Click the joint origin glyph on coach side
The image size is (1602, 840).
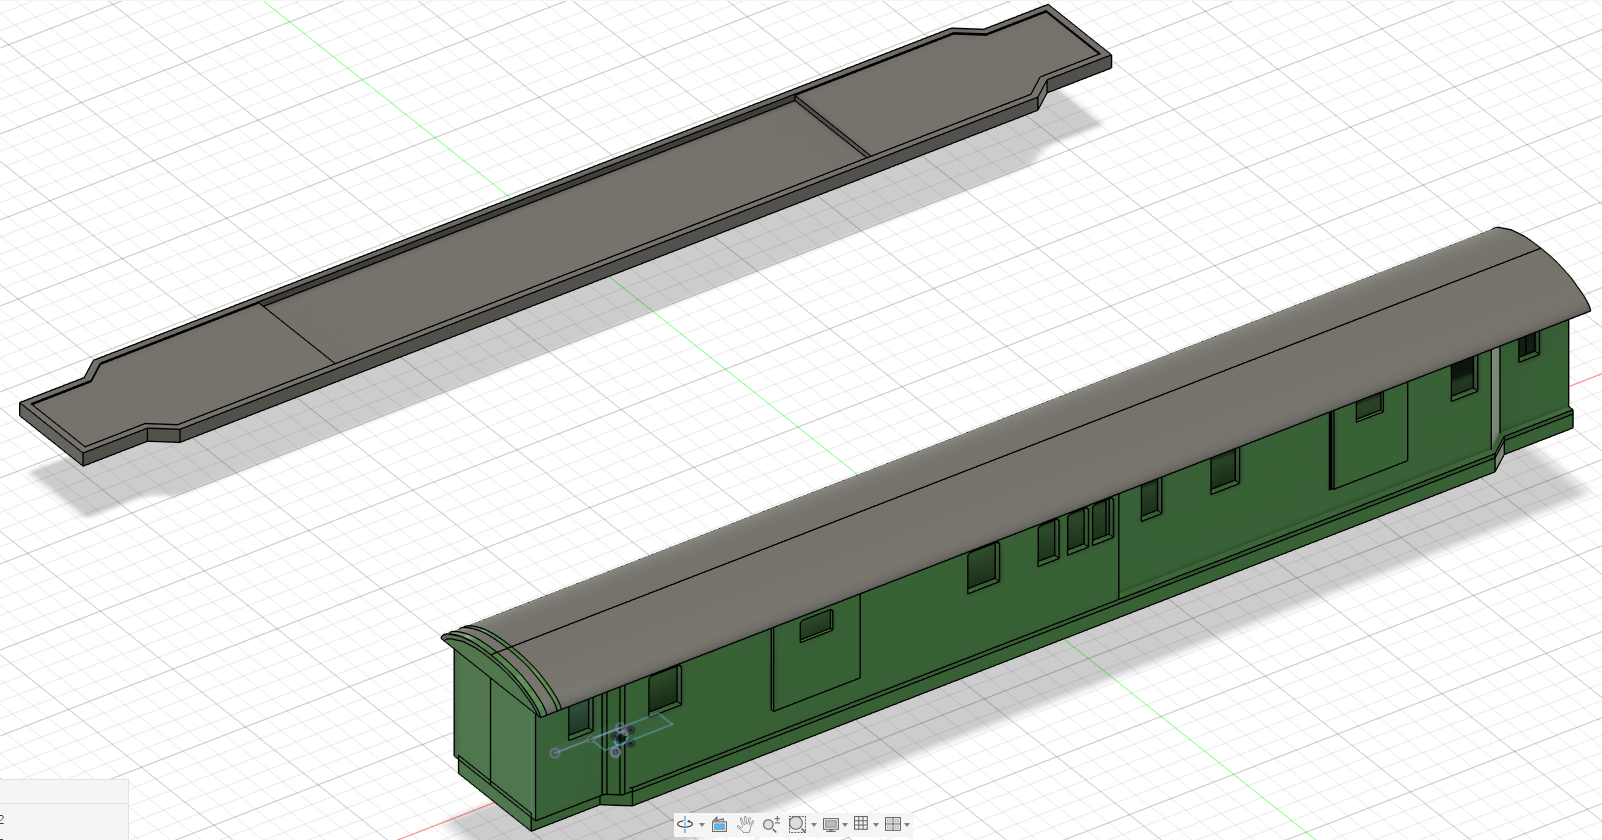(620, 738)
